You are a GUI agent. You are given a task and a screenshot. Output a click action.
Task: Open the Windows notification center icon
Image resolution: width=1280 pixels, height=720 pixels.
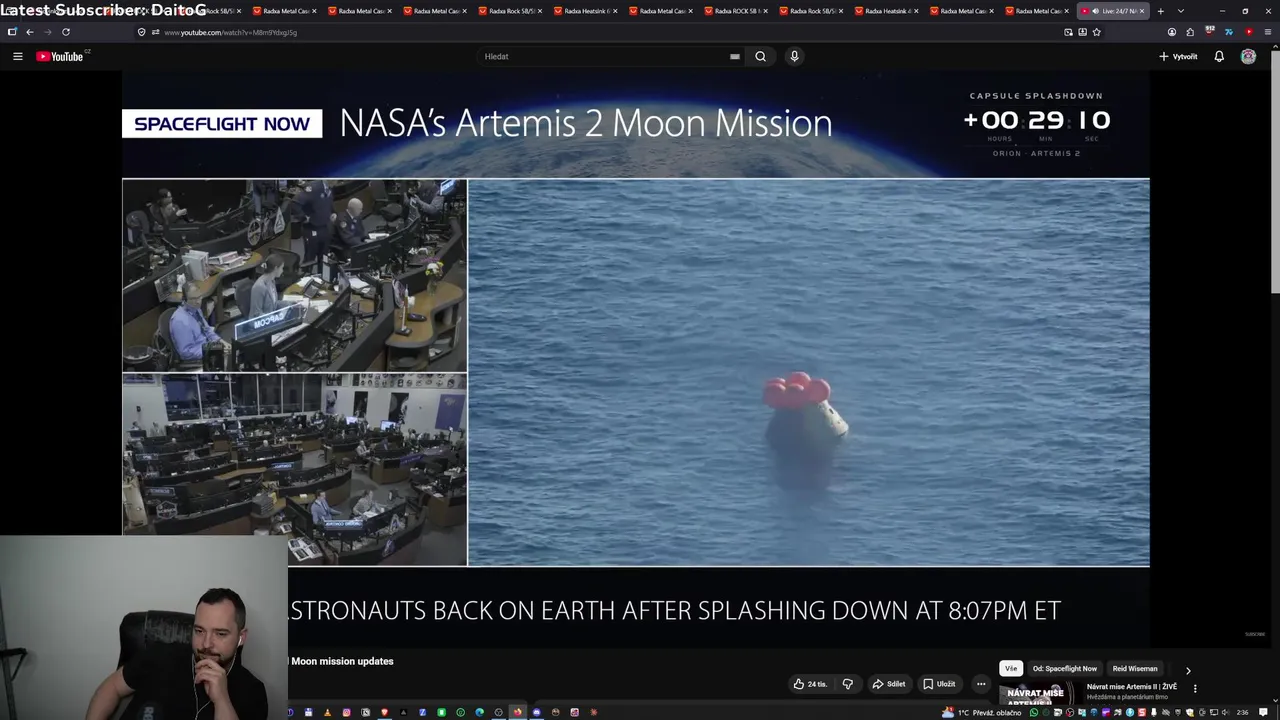1263,712
